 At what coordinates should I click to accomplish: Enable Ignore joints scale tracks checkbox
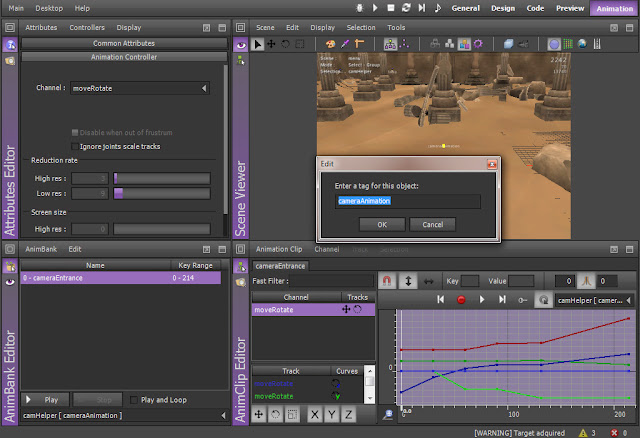tap(73, 146)
